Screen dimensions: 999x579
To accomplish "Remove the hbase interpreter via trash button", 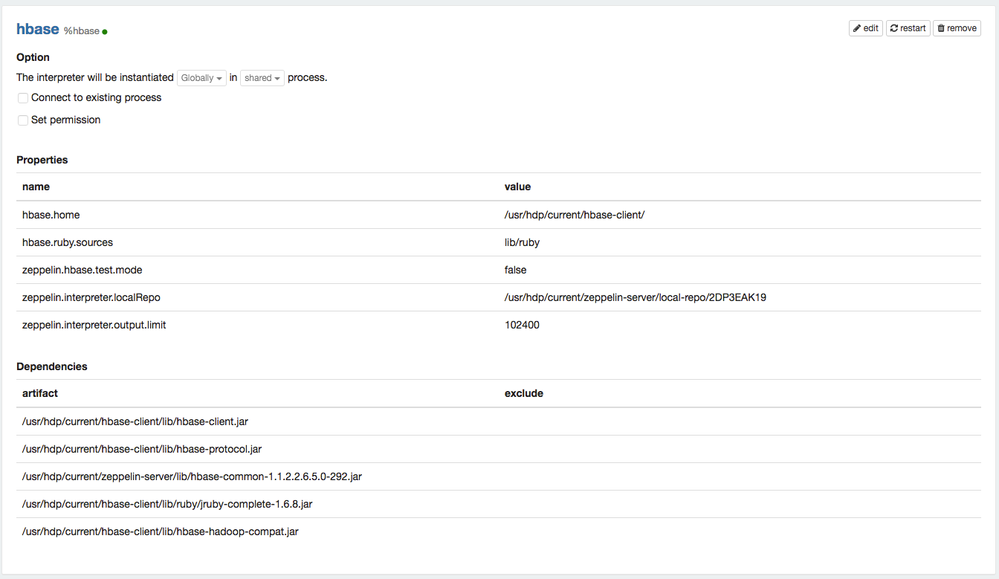I will (957, 28).
